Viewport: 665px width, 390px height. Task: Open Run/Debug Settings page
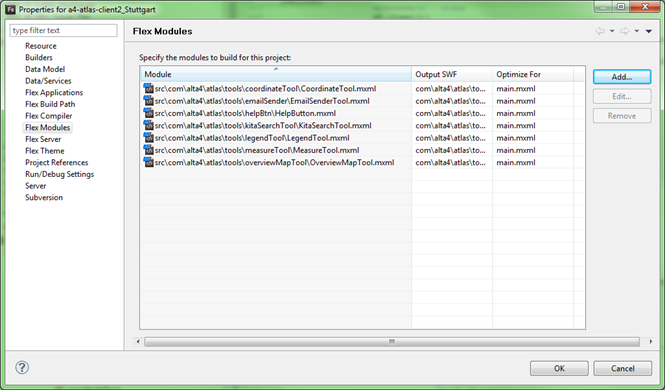59,174
